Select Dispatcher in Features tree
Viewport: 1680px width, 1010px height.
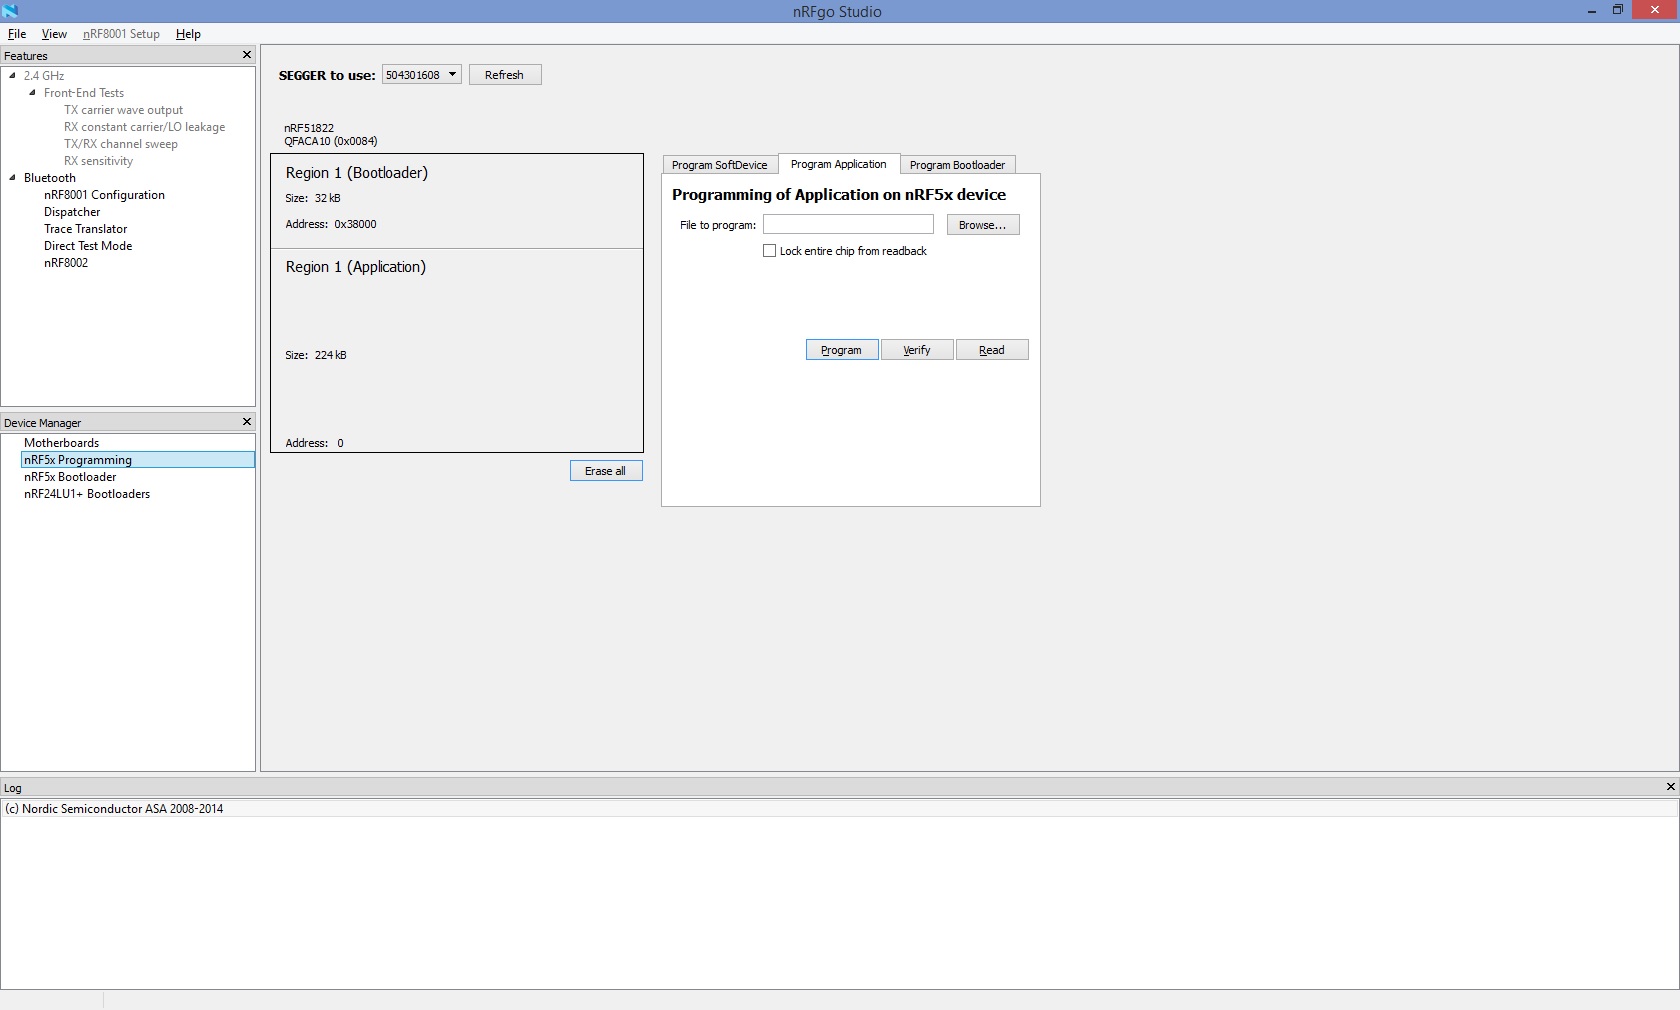pyautogui.click(x=72, y=212)
